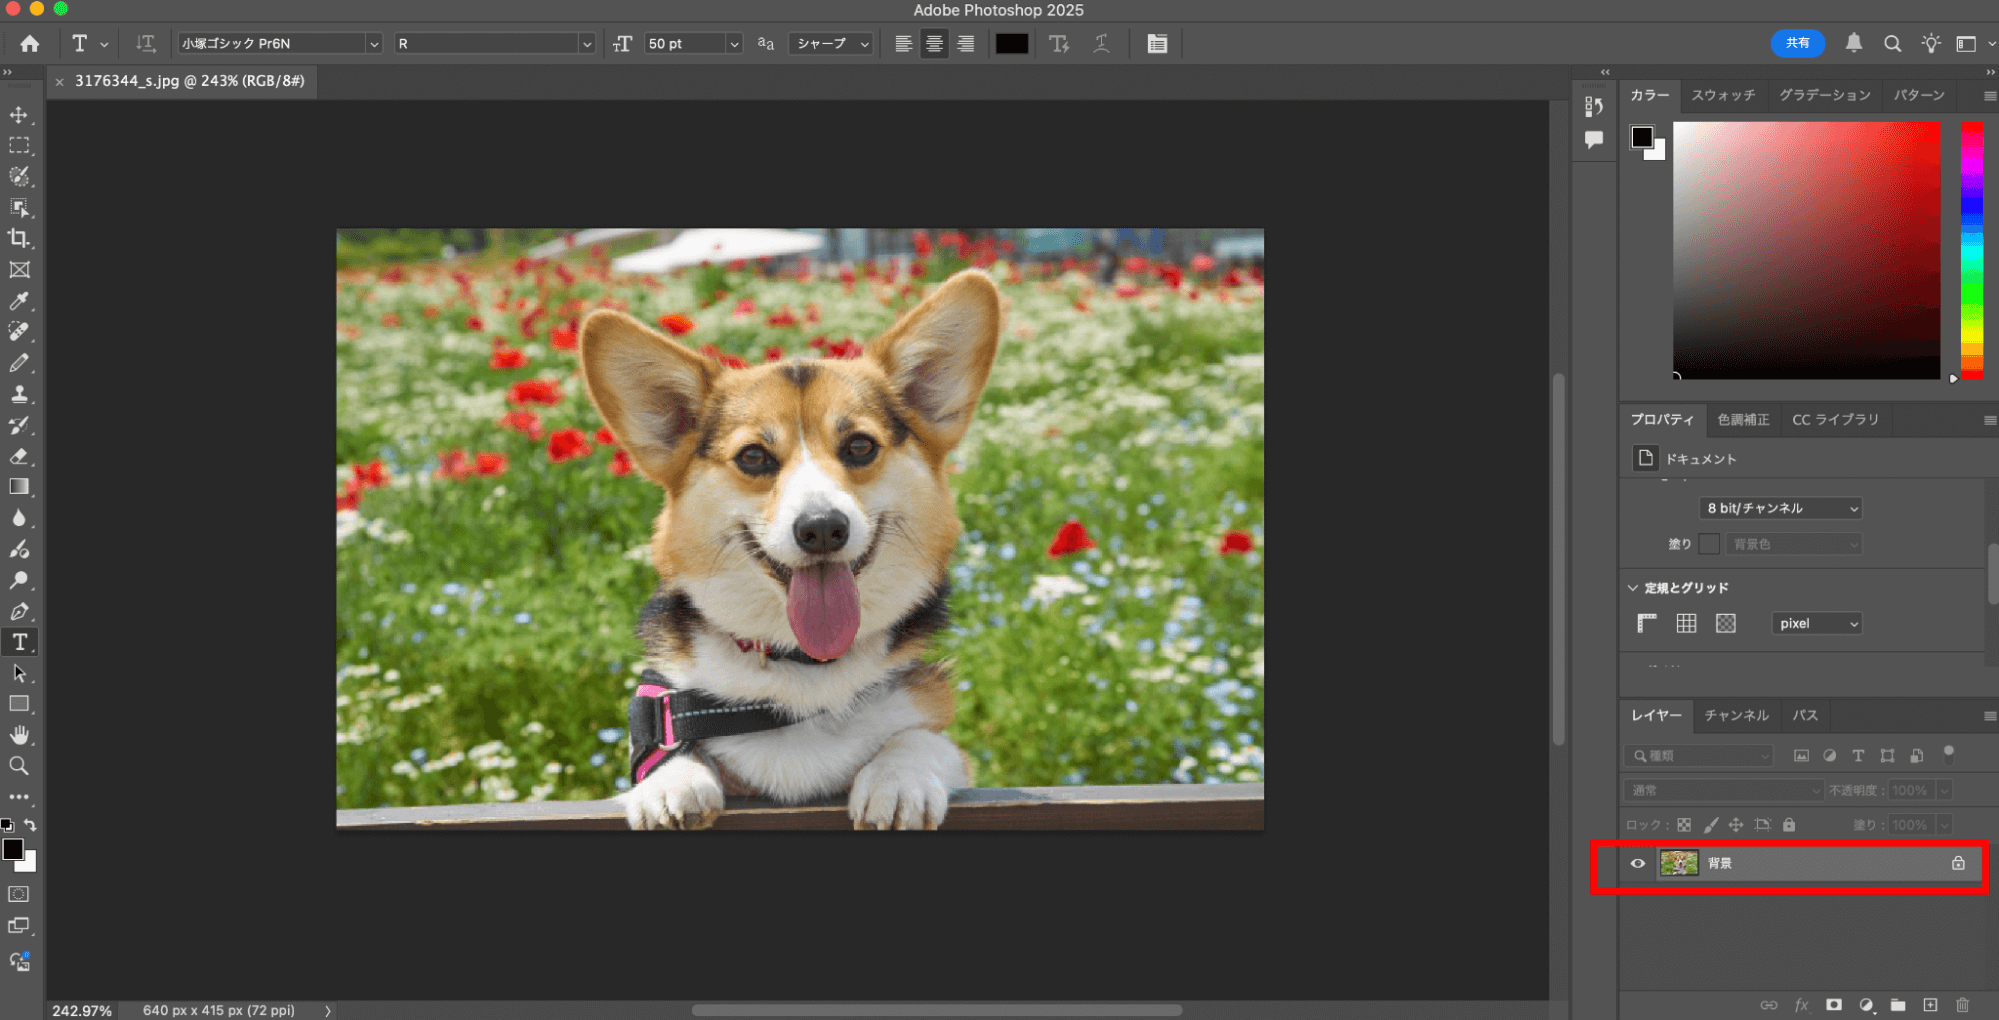Screen dimensions: 1999x1020
Task: Select the Crop tool
Action: pyautogui.click(x=19, y=238)
